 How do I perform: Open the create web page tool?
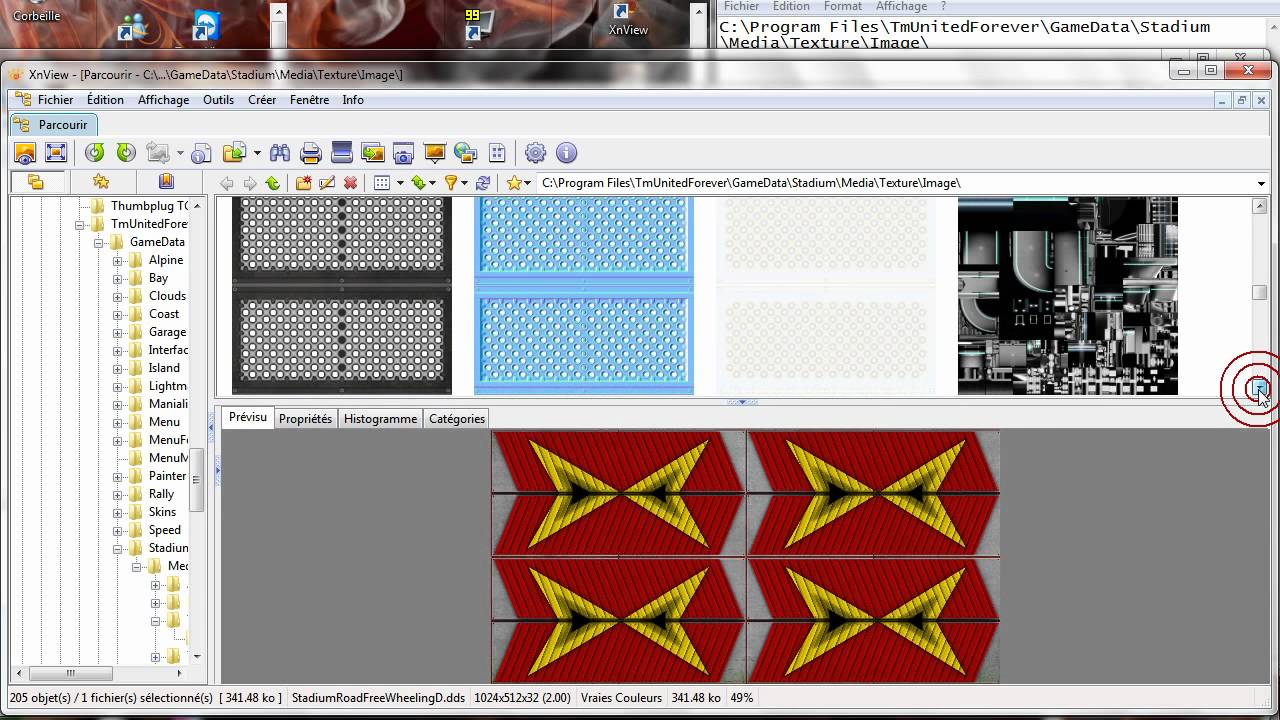pyautogui.click(x=465, y=153)
